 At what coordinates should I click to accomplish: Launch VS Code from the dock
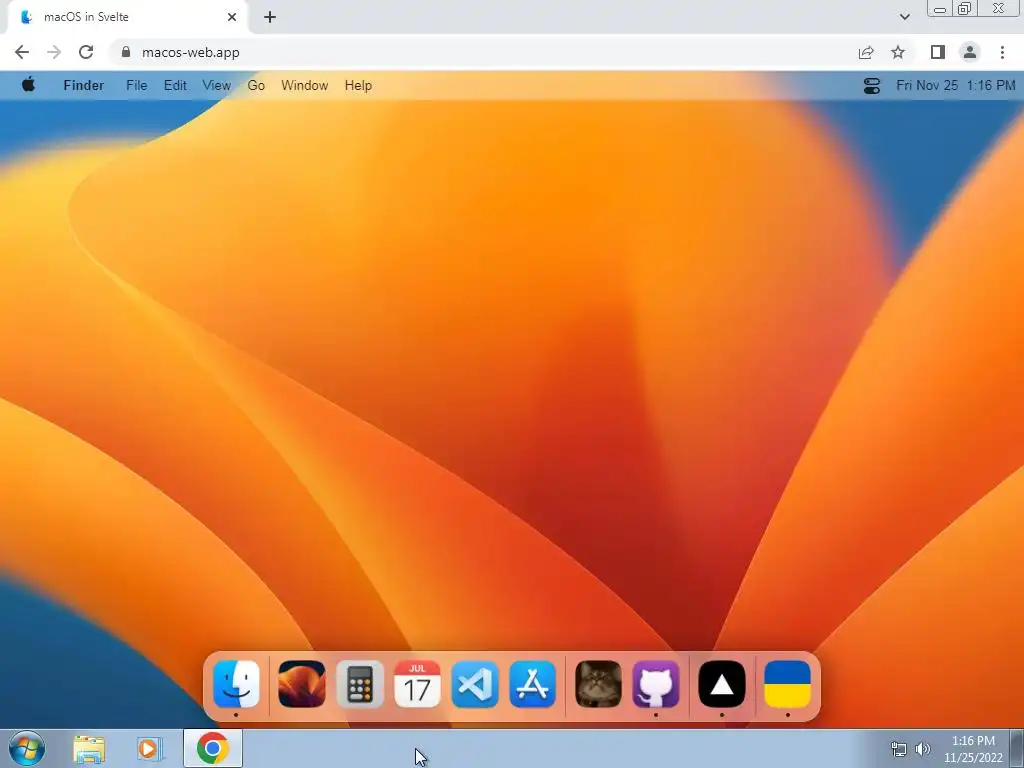point(475,684)
